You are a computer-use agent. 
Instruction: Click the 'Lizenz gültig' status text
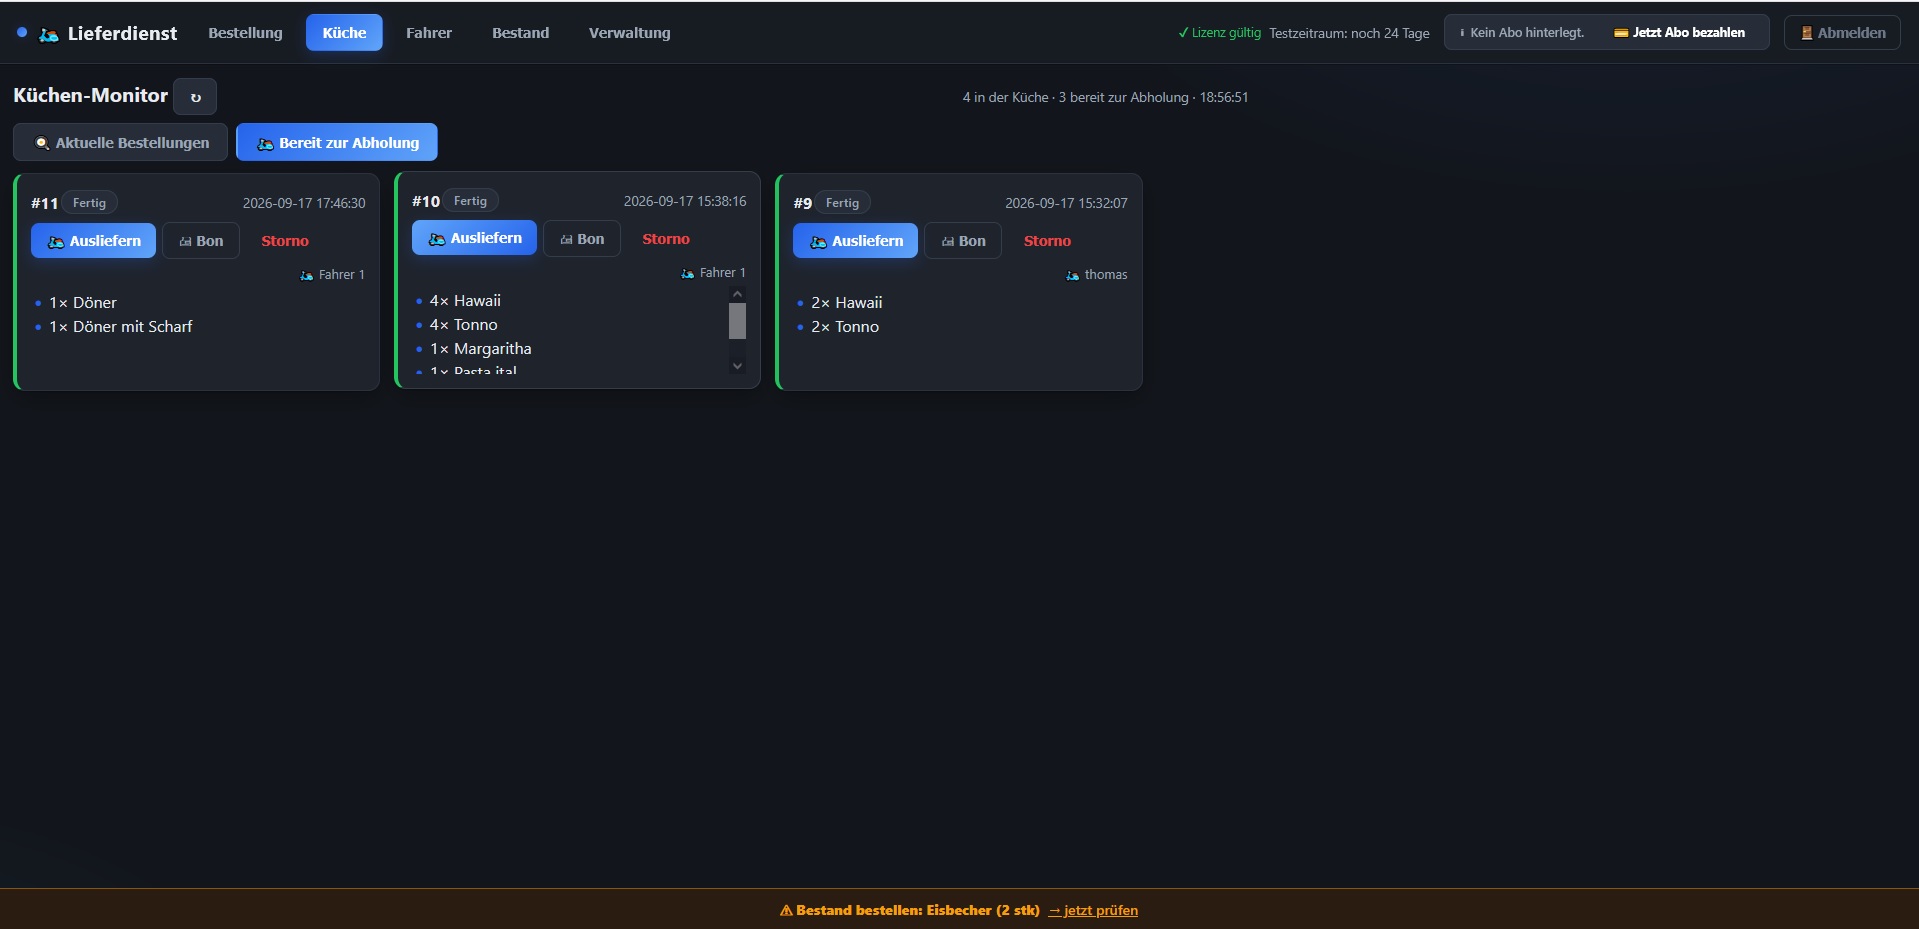pyautogui.click(x=1220, y=33)
